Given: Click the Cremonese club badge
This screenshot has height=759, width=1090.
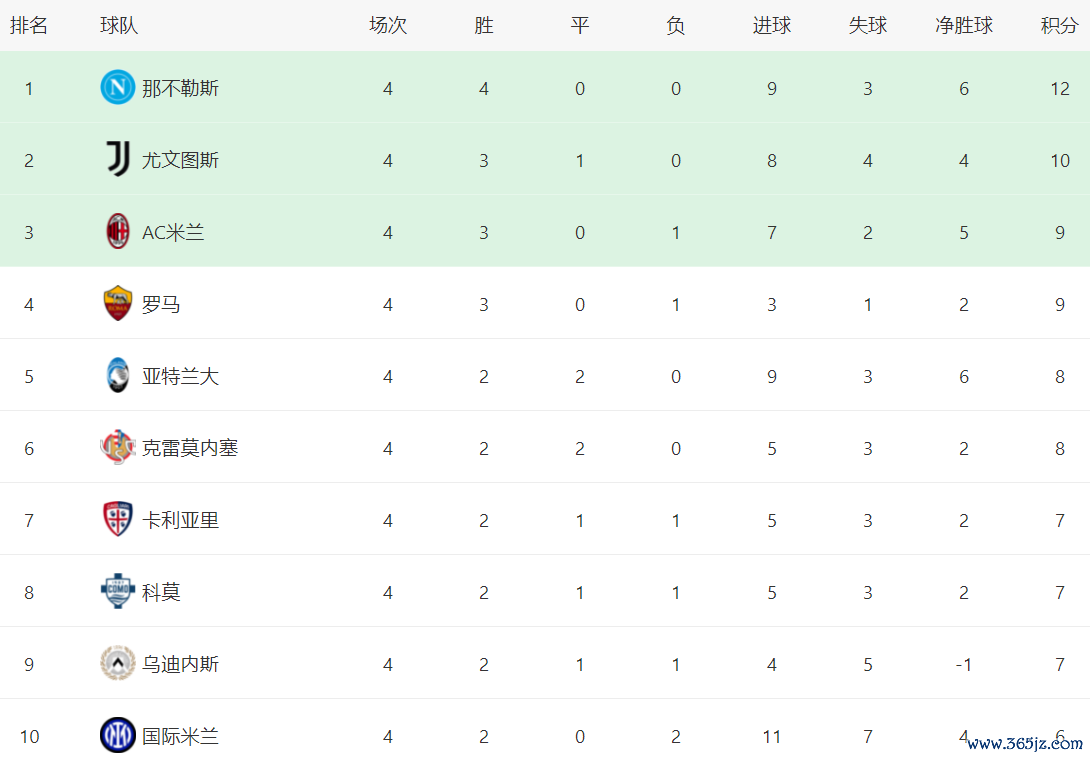Looking at the screenshot, I should coord(118,448).
